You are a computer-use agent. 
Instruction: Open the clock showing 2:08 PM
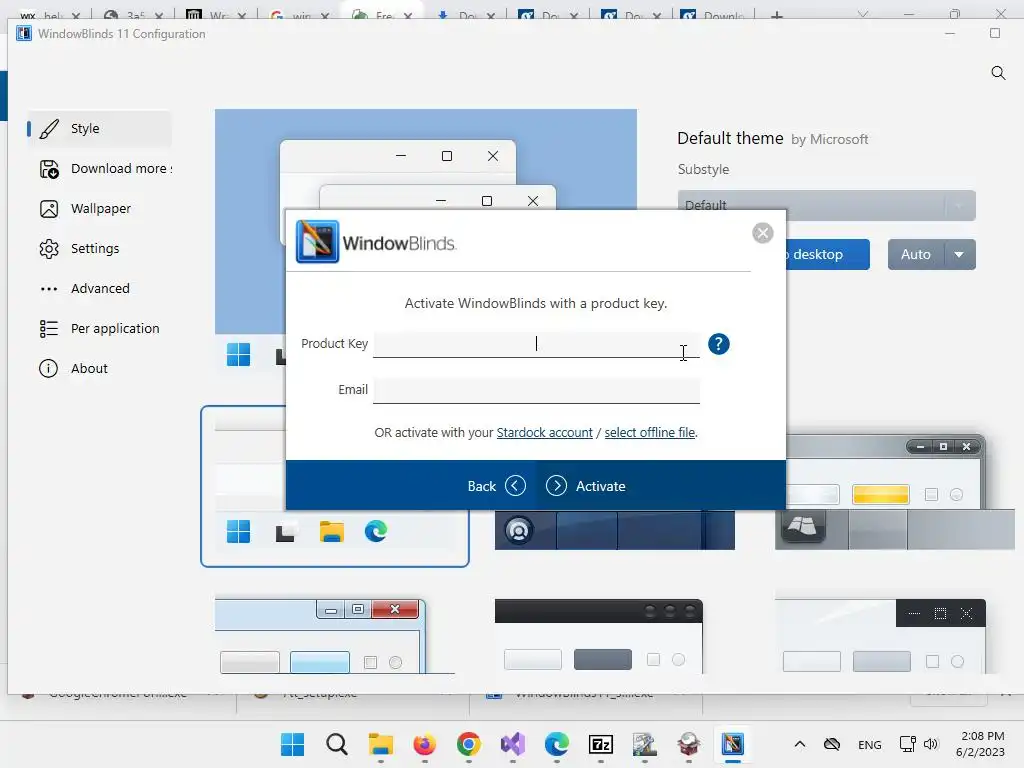click(x=981, y=744)
